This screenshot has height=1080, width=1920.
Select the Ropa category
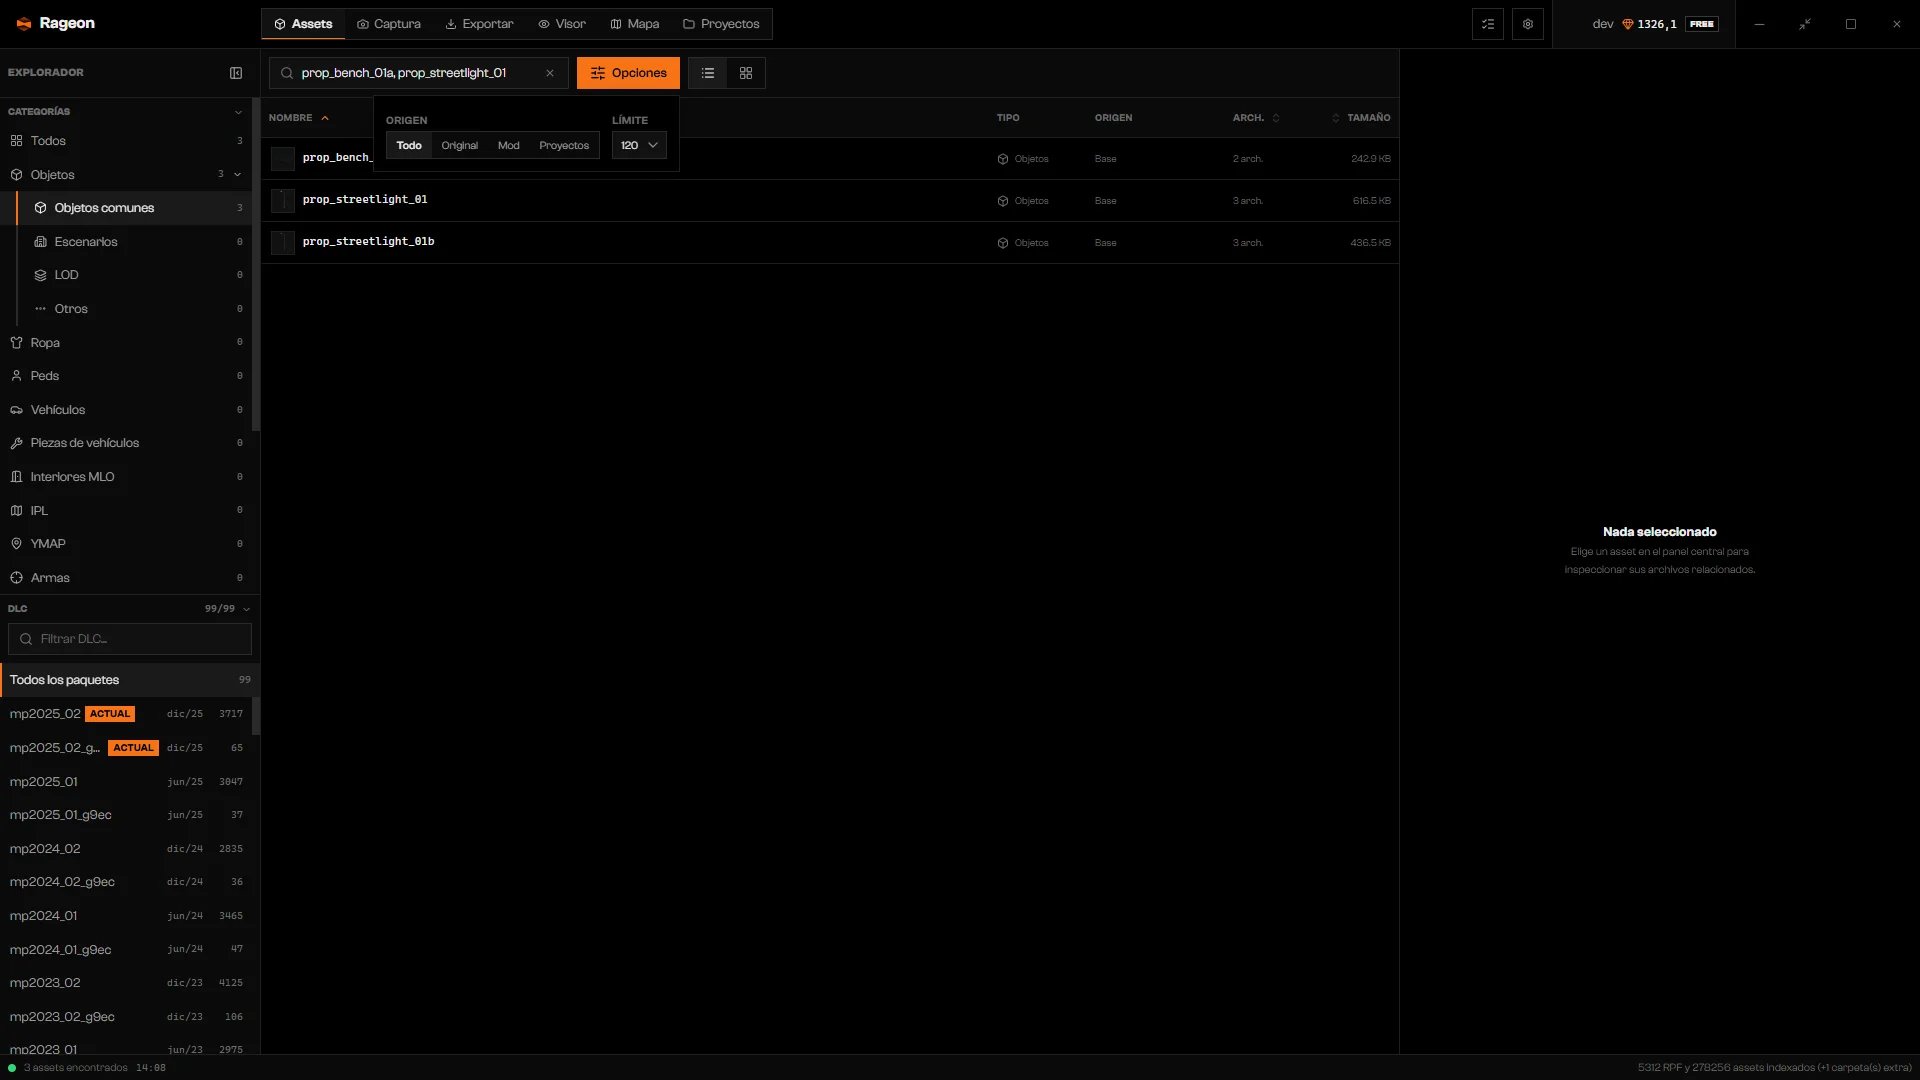126,343
